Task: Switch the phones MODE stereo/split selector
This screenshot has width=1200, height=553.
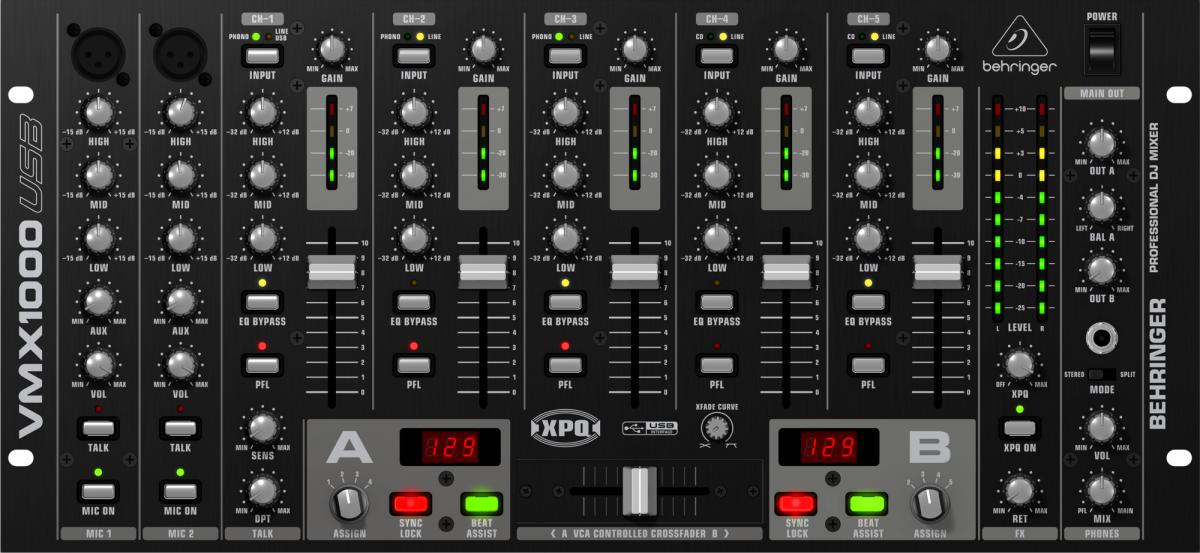Action: pos(1100,374)
